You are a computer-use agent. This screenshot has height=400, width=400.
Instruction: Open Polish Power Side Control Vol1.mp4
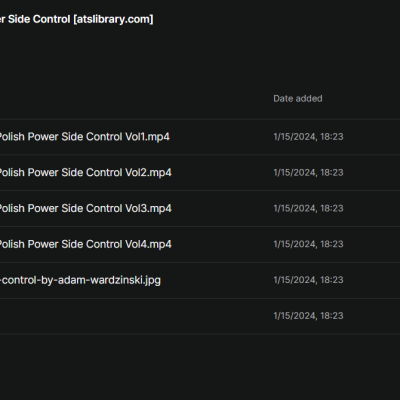85,137
